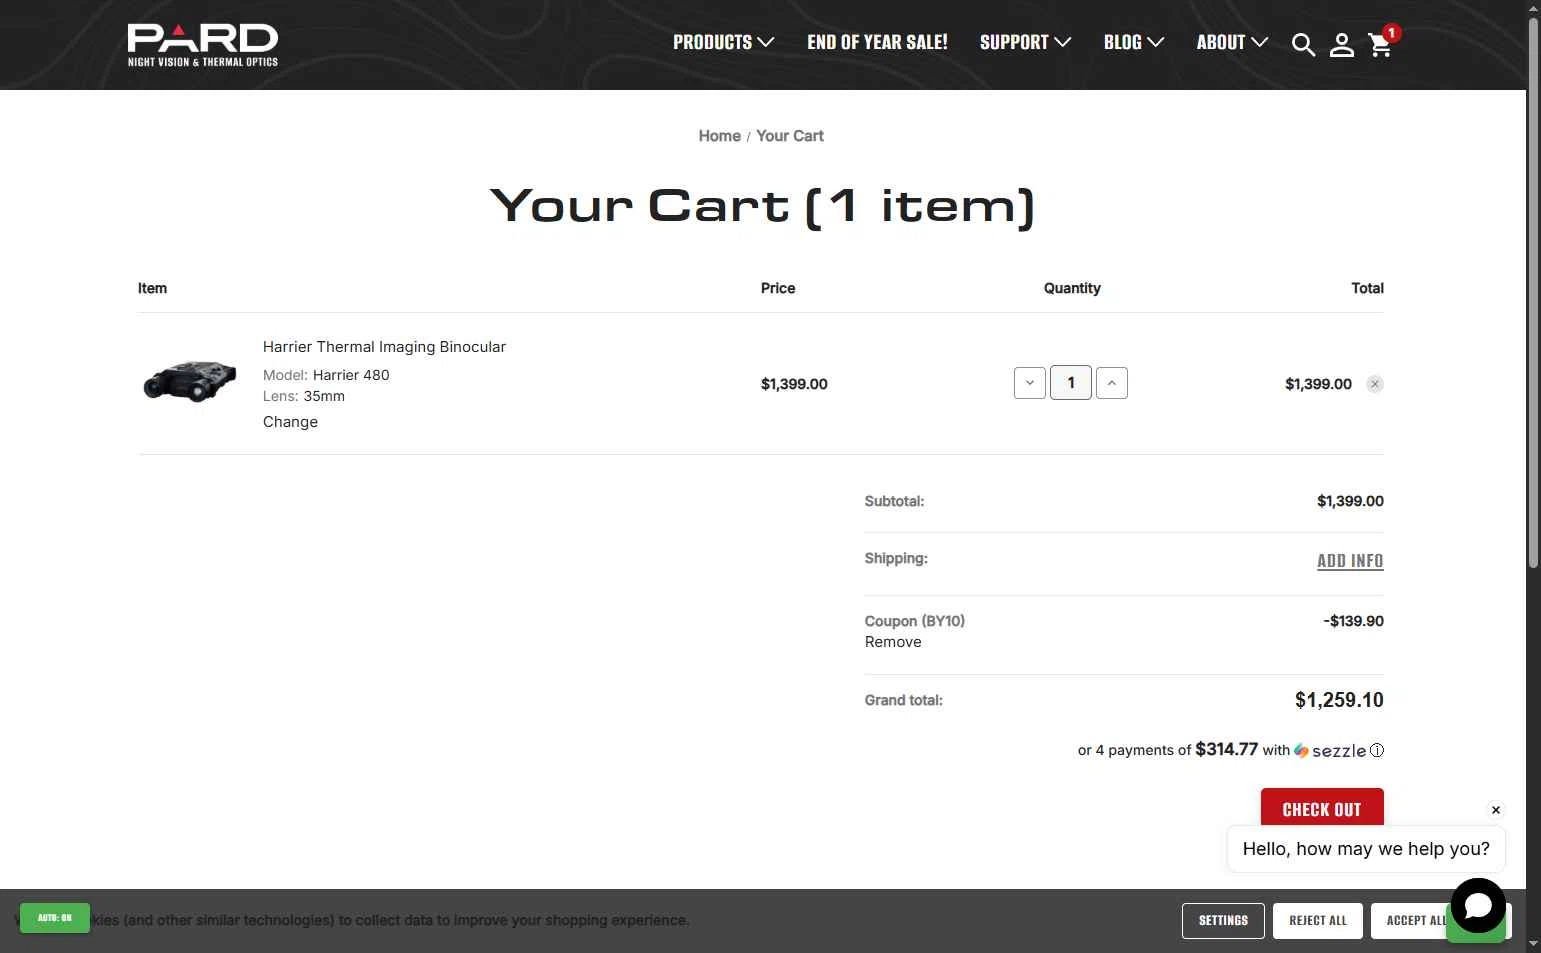
Task: Click the coupon discount -$139.90
Action: 1353,621
